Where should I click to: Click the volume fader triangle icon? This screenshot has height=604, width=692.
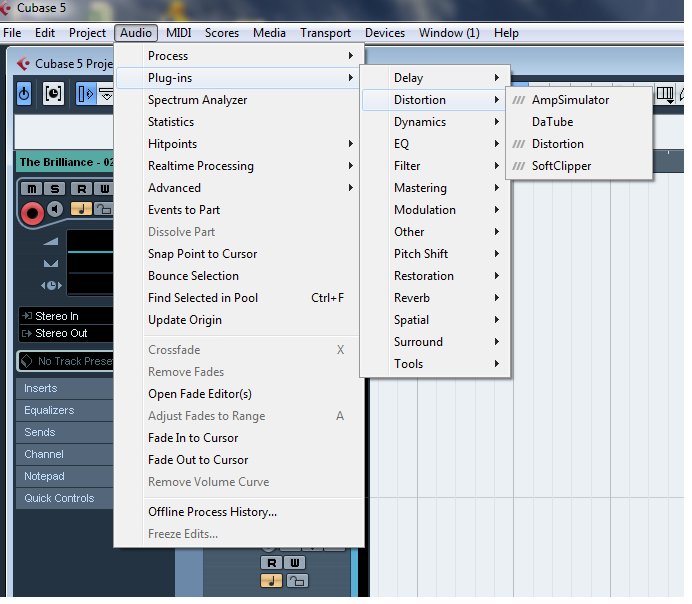pyautogui.click(x=51, y=241)
